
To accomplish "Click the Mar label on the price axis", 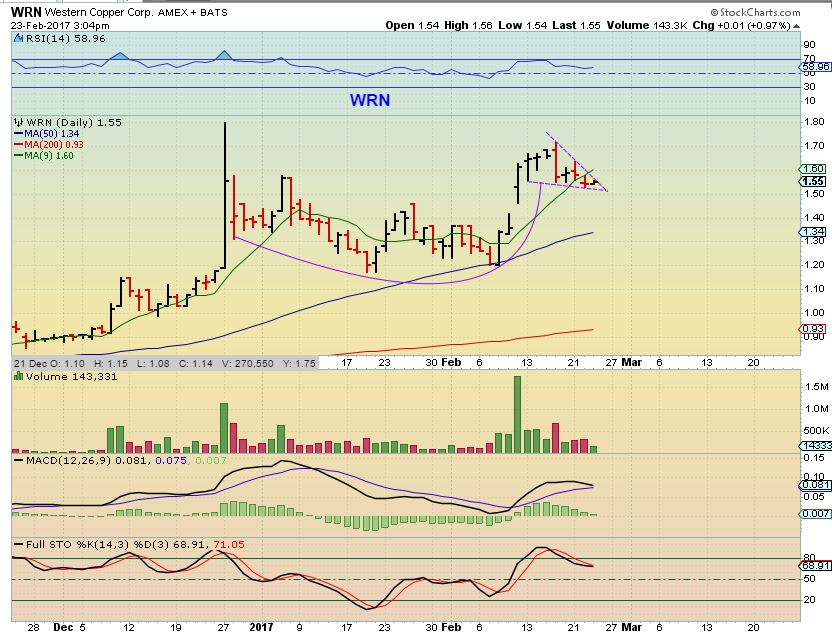I will click(632, 362).
